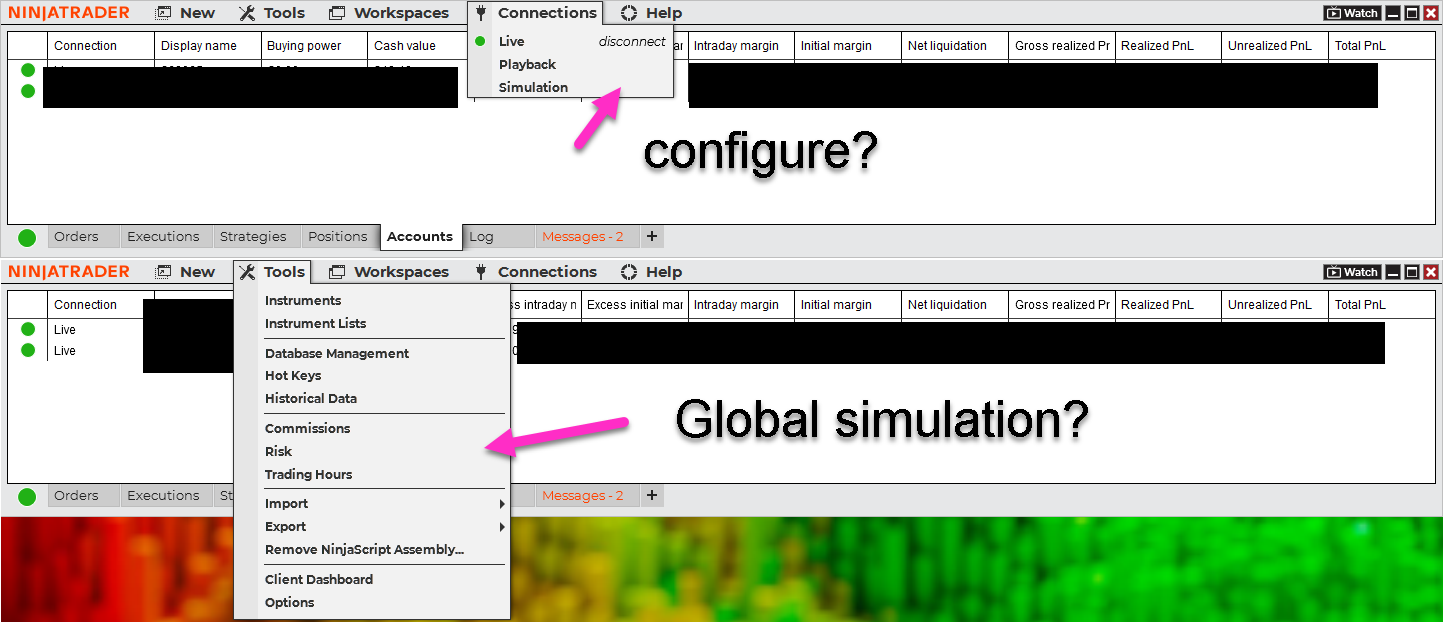Click the Watch button in the upper window
This screenshot has width=1443, height=622.
point(1352,13)
